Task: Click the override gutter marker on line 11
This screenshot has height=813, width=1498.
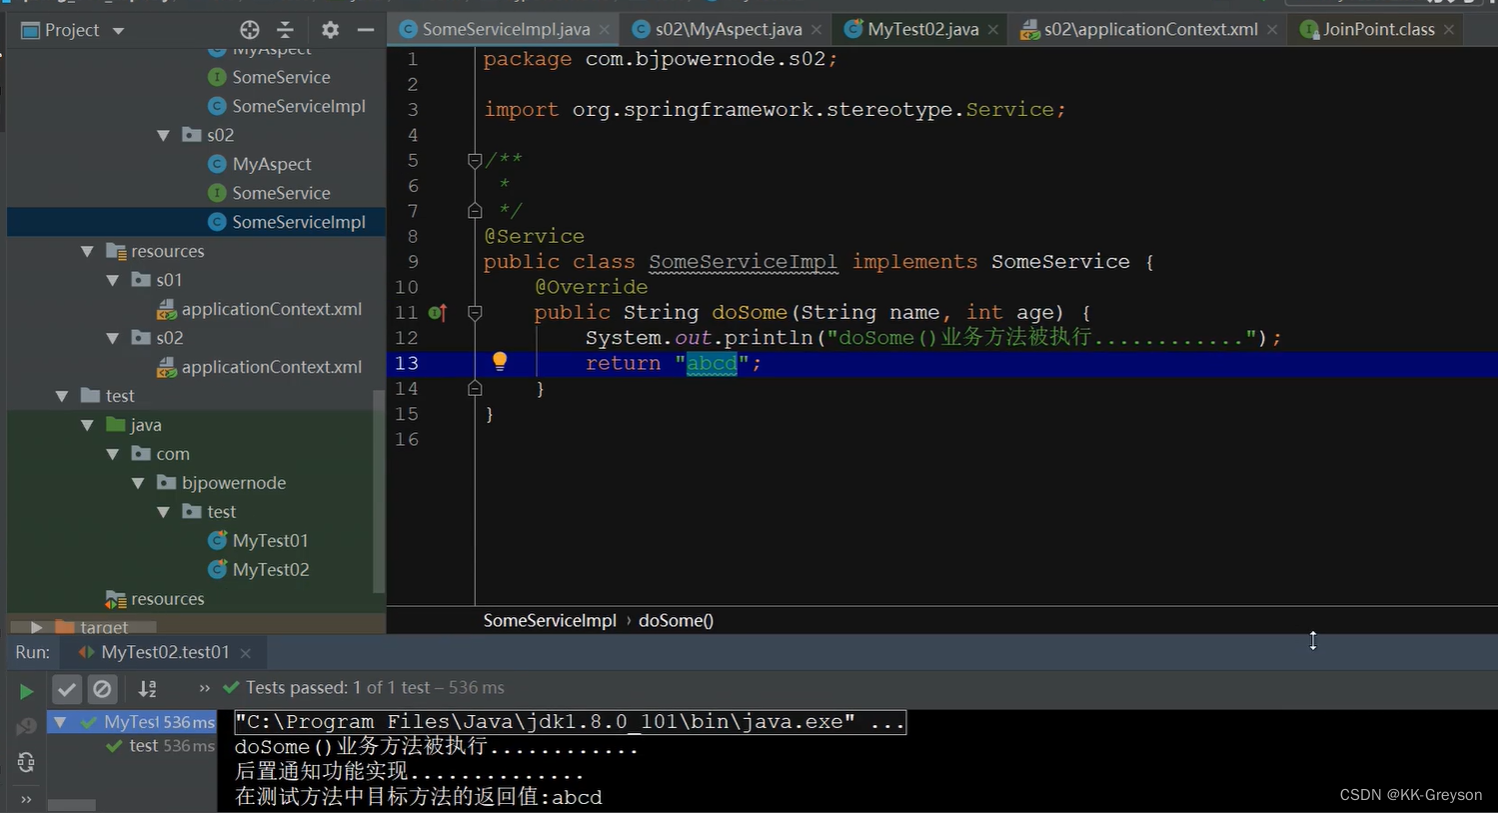Action: (x=437, y=313)
